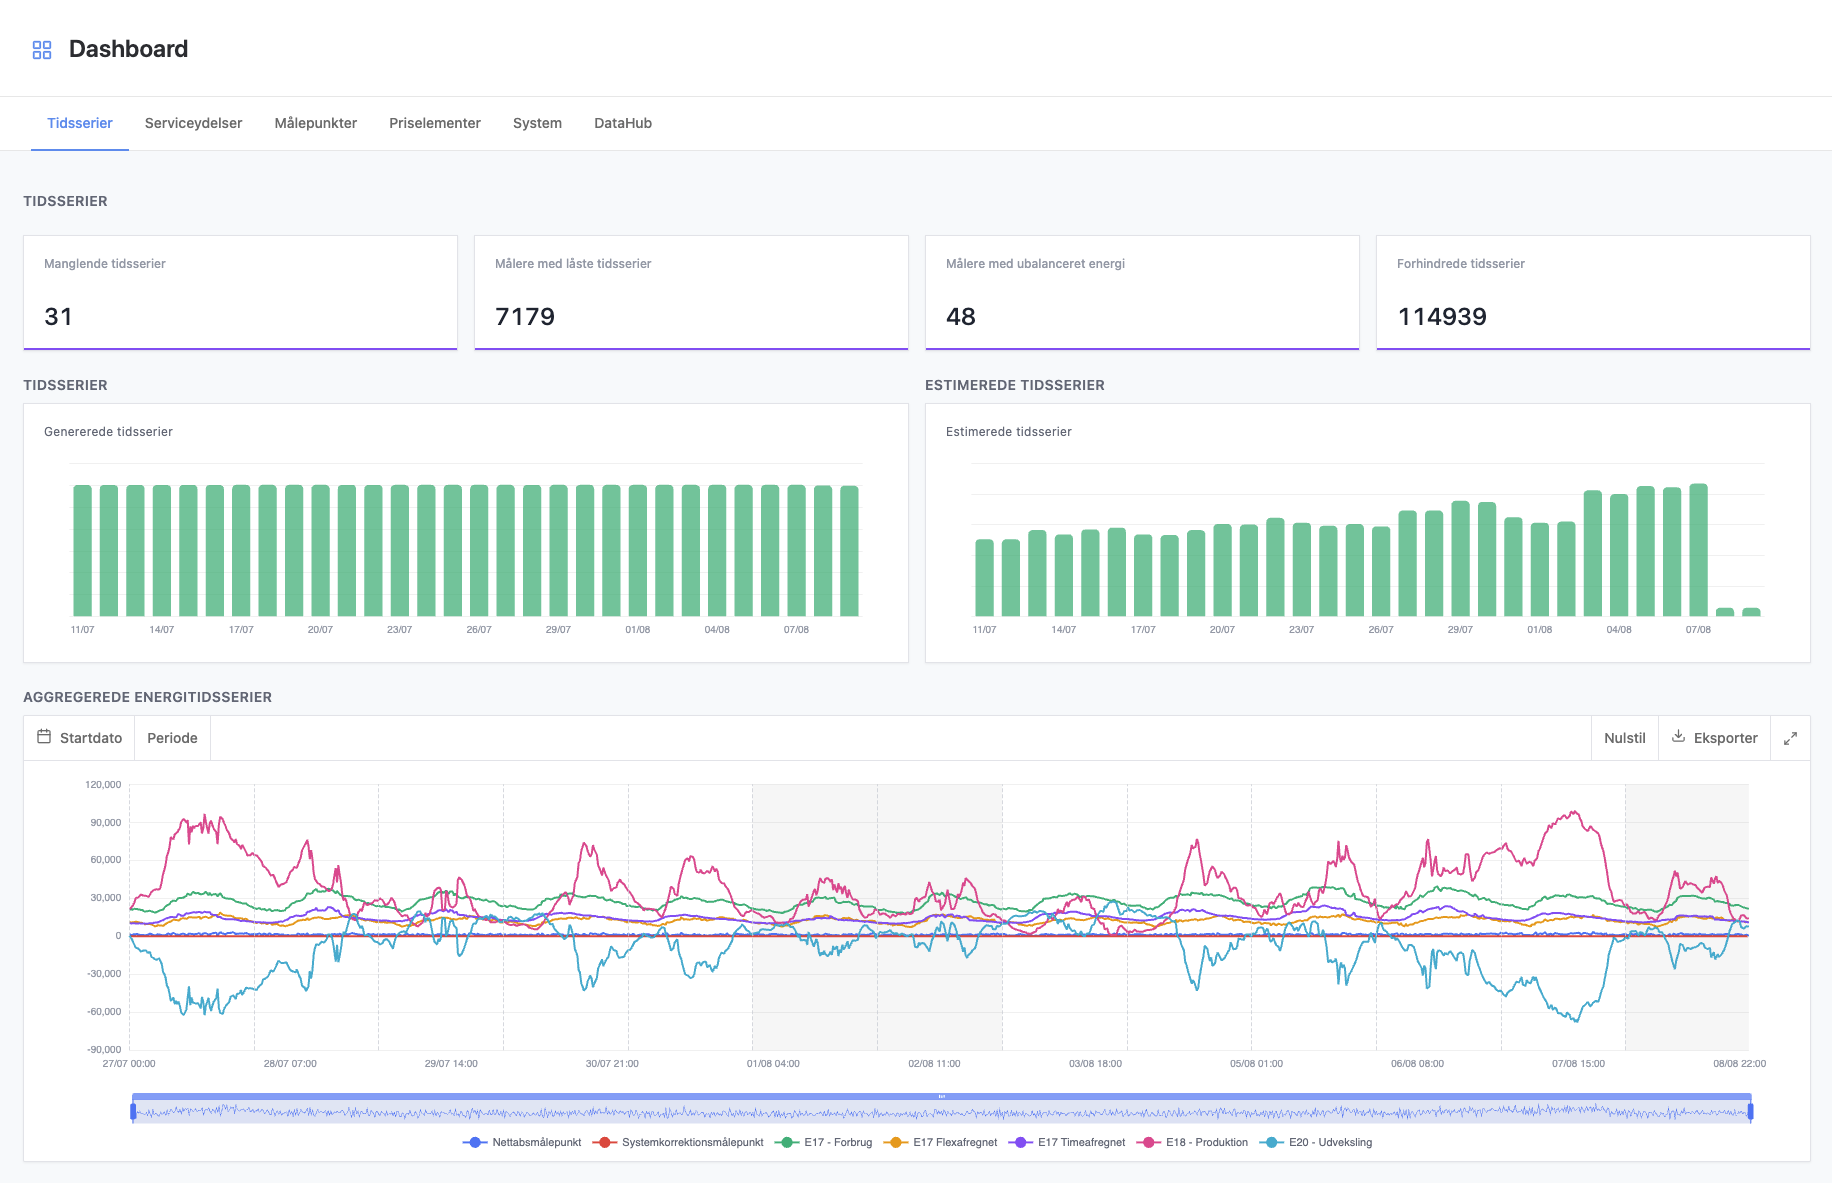Open the Startdato date picker
Viewport: 1832px width, 1183px height.
pos(79,738)
